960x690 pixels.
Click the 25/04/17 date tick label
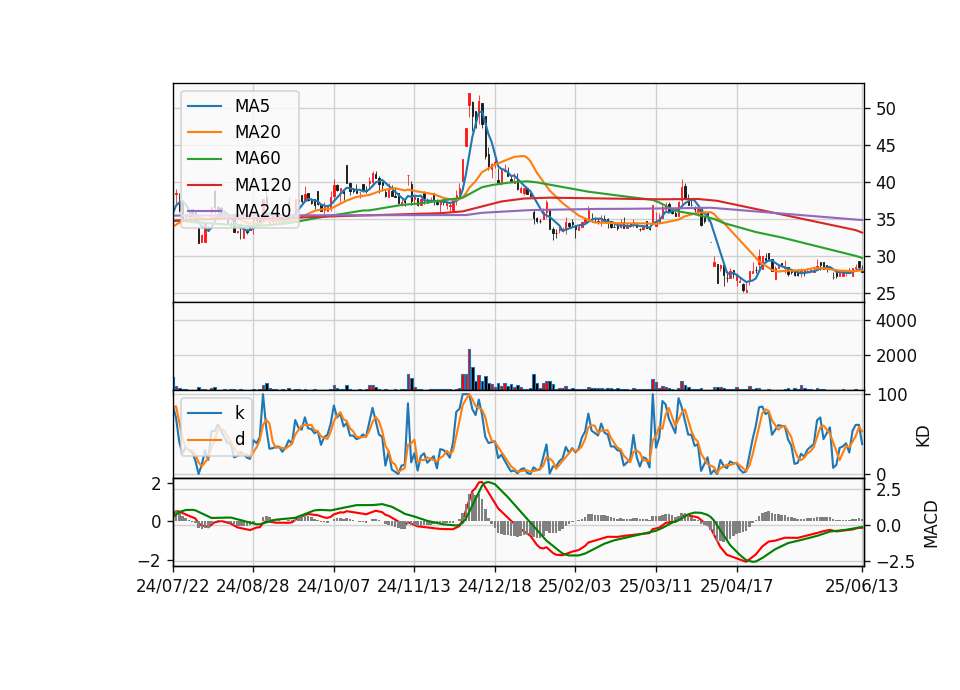coord(737,586)
